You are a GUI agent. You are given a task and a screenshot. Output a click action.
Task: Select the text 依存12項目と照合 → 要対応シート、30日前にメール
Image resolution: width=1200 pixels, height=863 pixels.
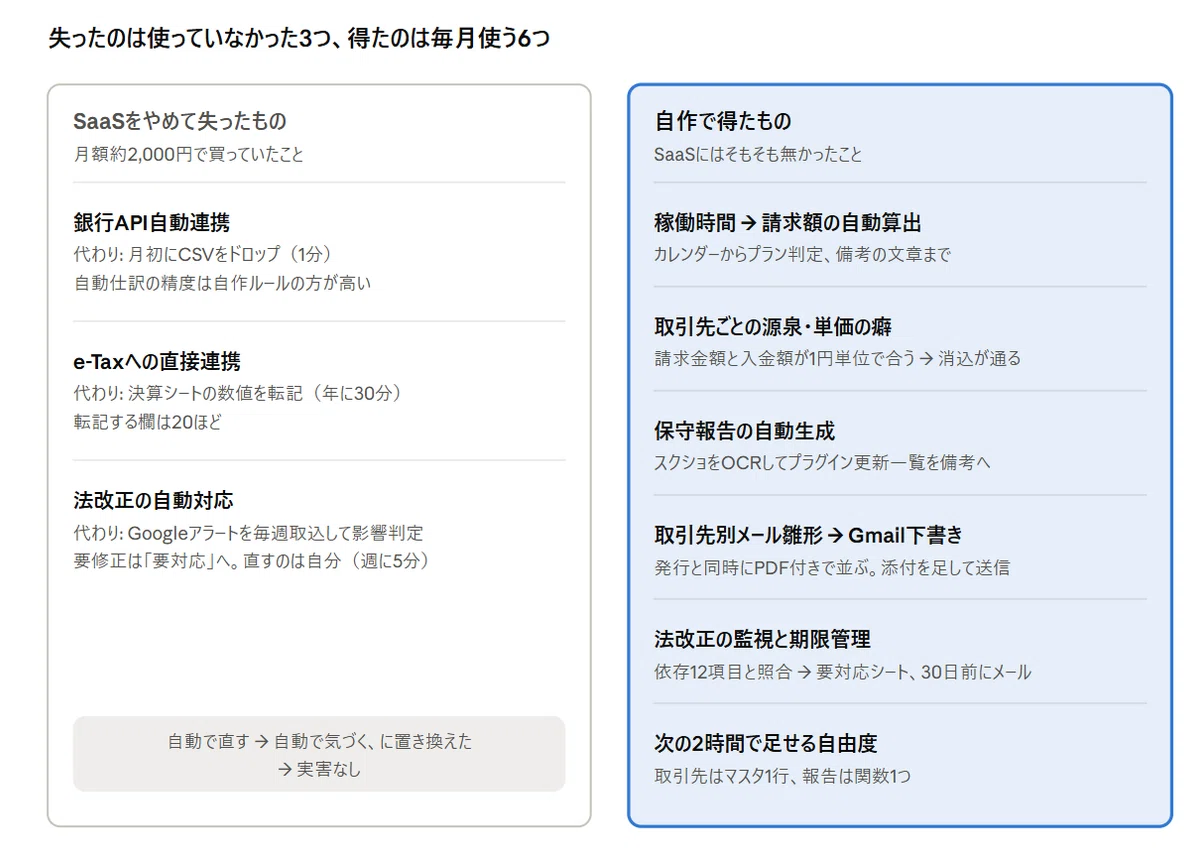tap(843, 671)
